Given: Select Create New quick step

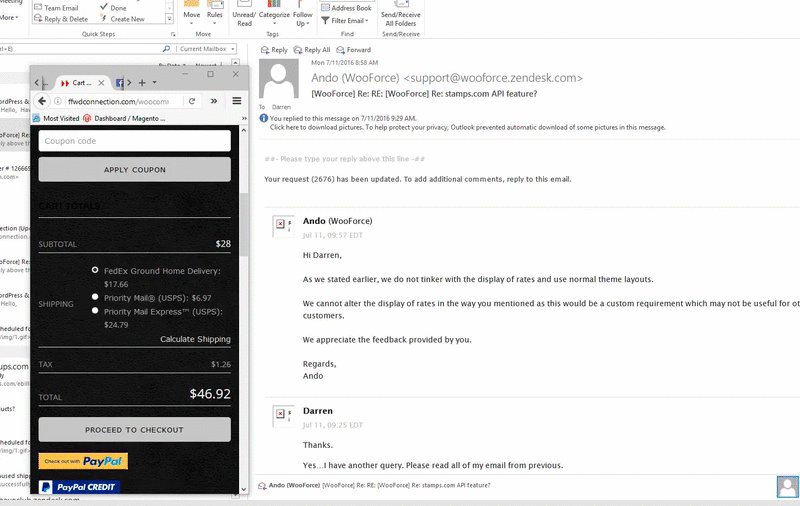Looking at the screenshot, I should [122, 19].
